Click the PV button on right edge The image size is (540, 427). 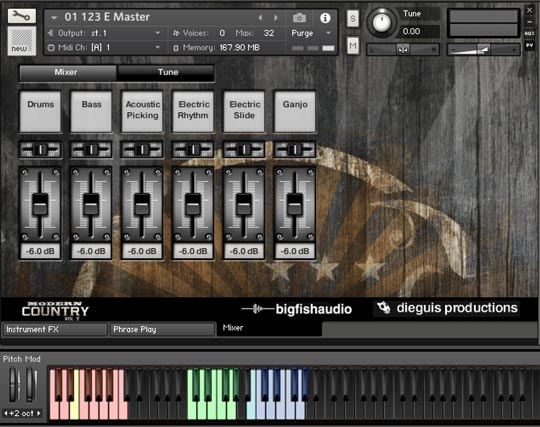click(x=529, y=45)
